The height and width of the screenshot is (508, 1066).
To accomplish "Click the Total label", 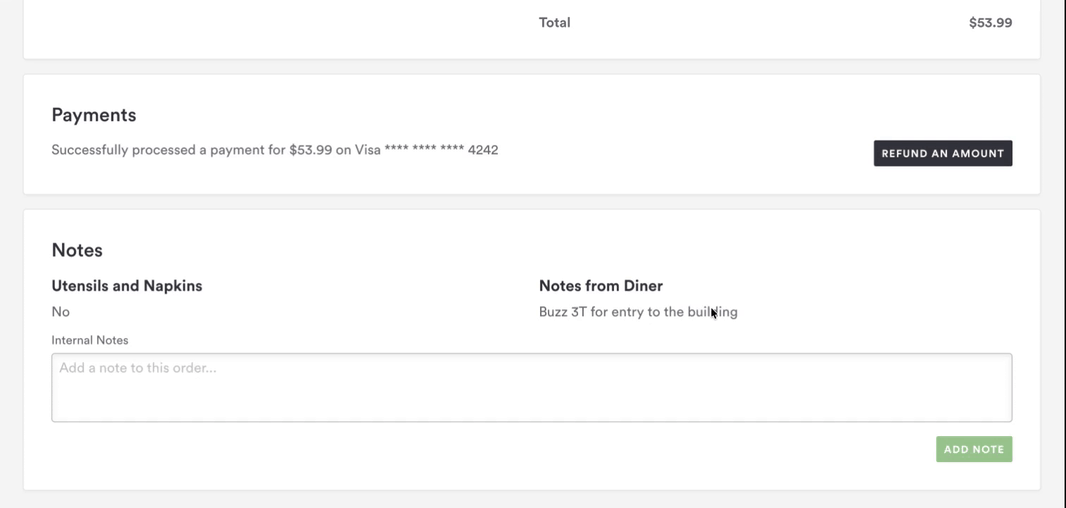I will point(554,22).
